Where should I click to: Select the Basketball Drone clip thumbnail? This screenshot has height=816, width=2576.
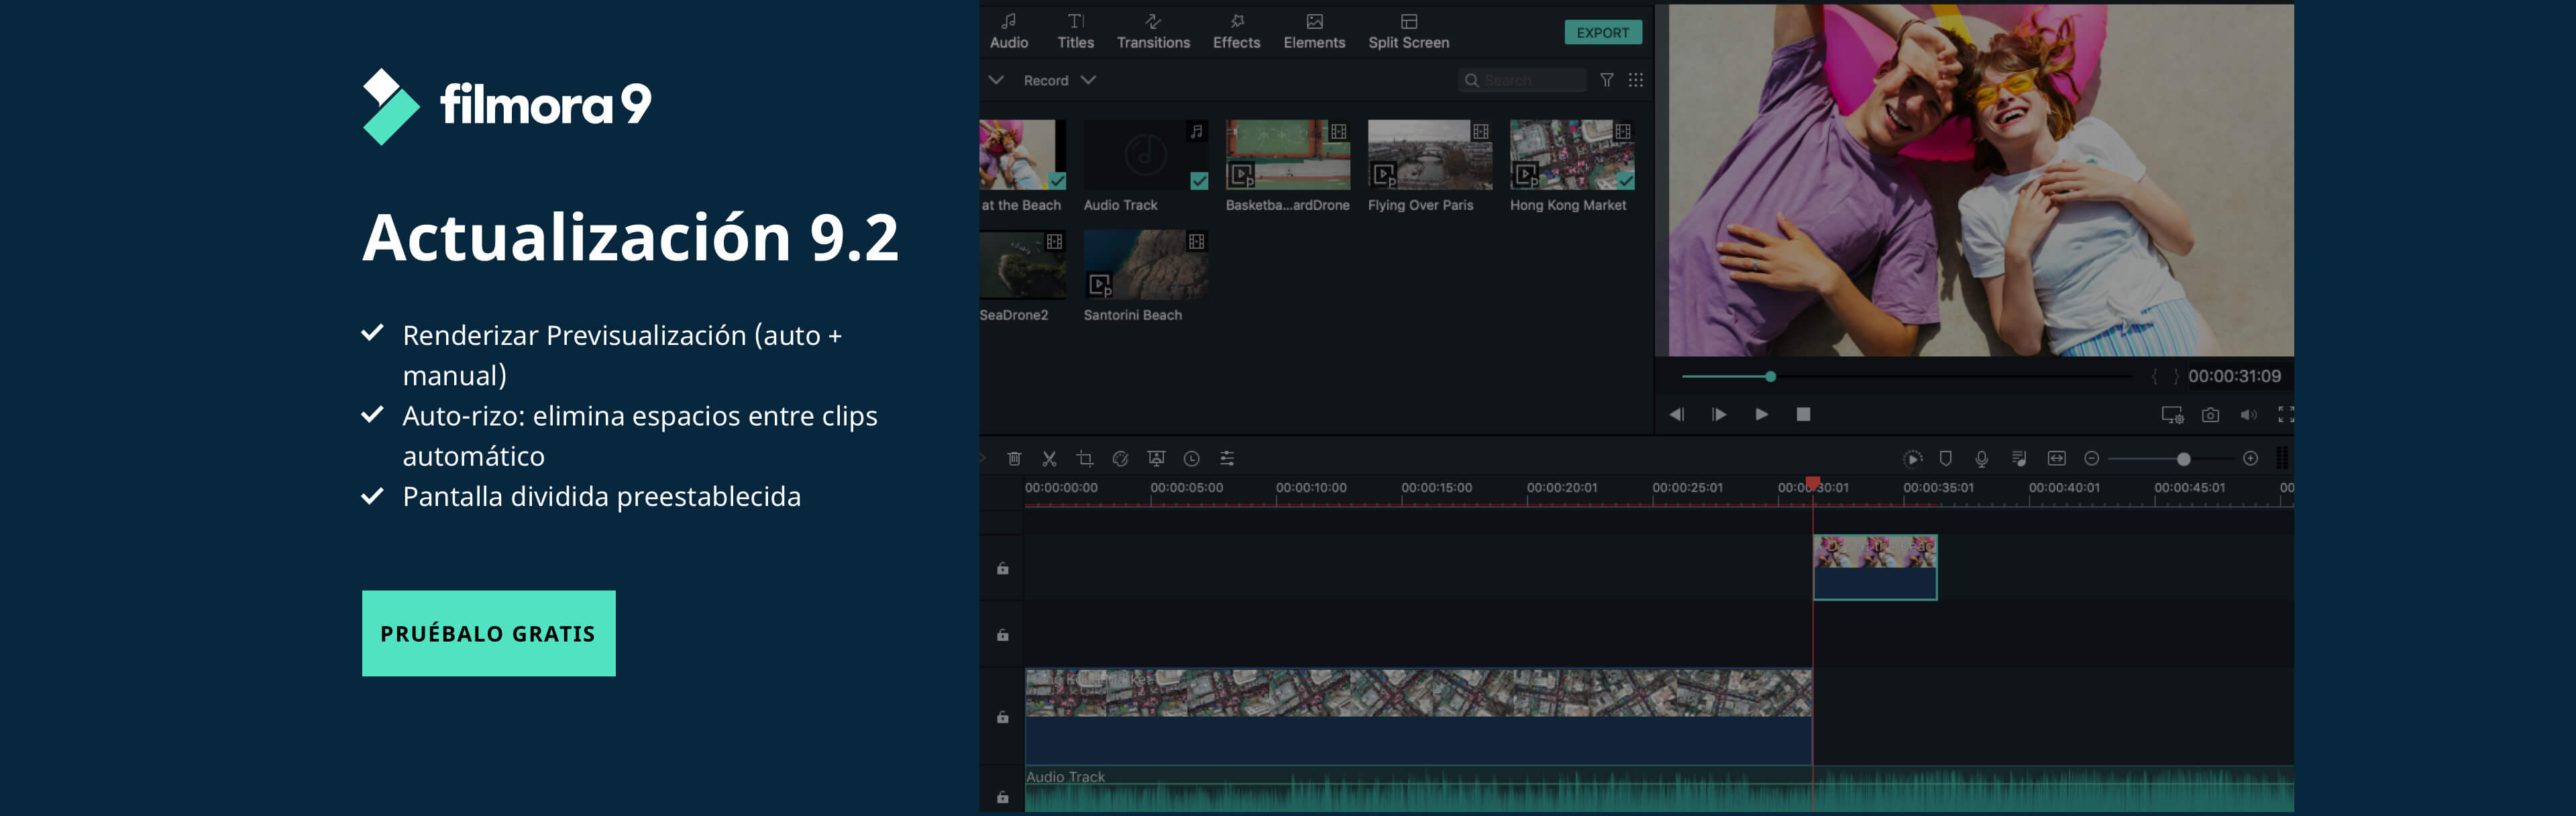point(1288,155)
